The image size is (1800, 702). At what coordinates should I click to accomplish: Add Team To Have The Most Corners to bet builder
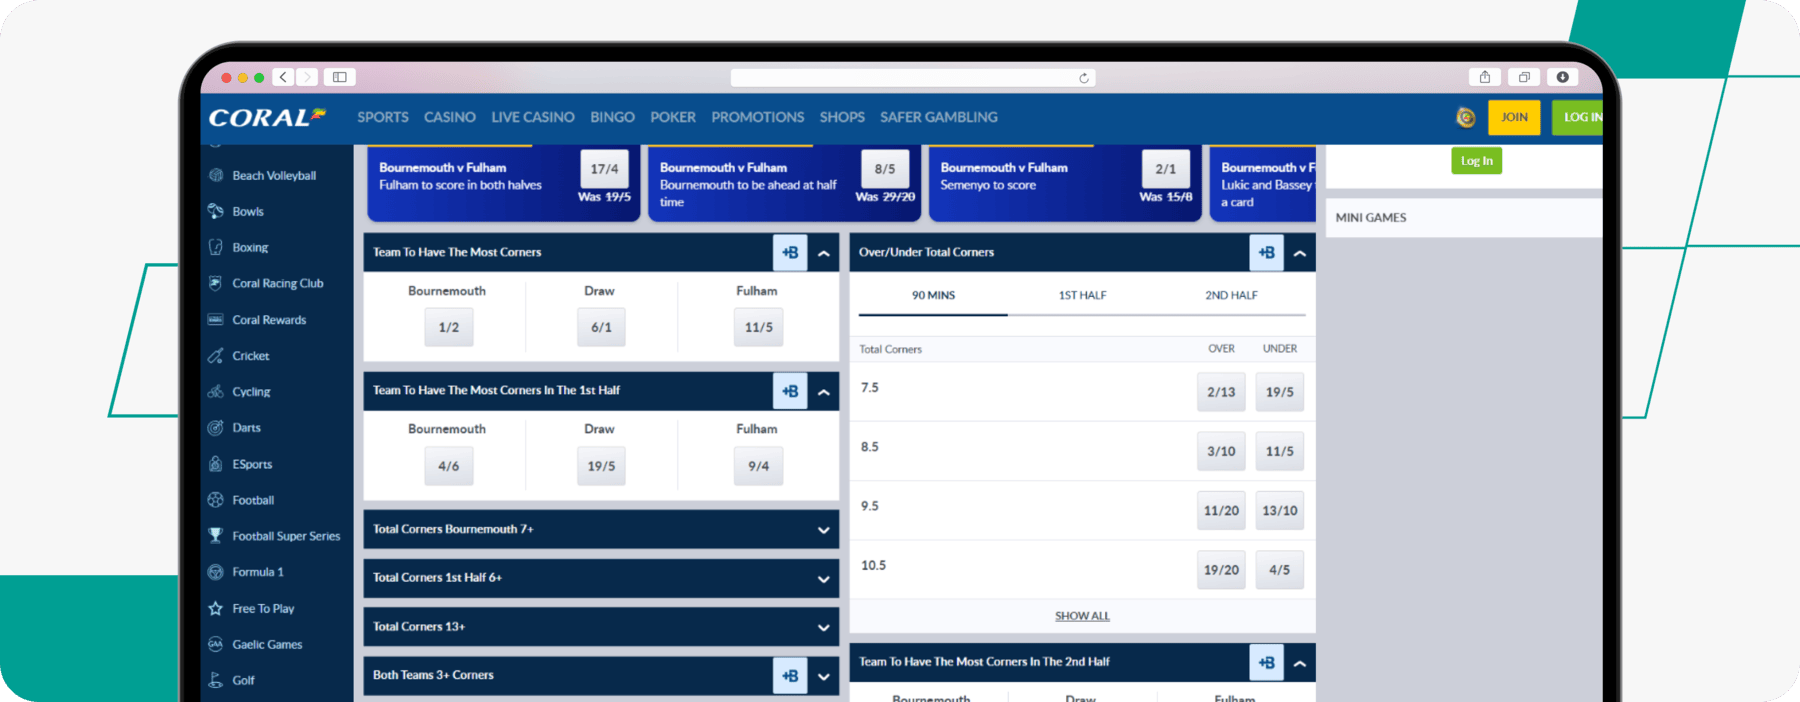coord(790,253)
